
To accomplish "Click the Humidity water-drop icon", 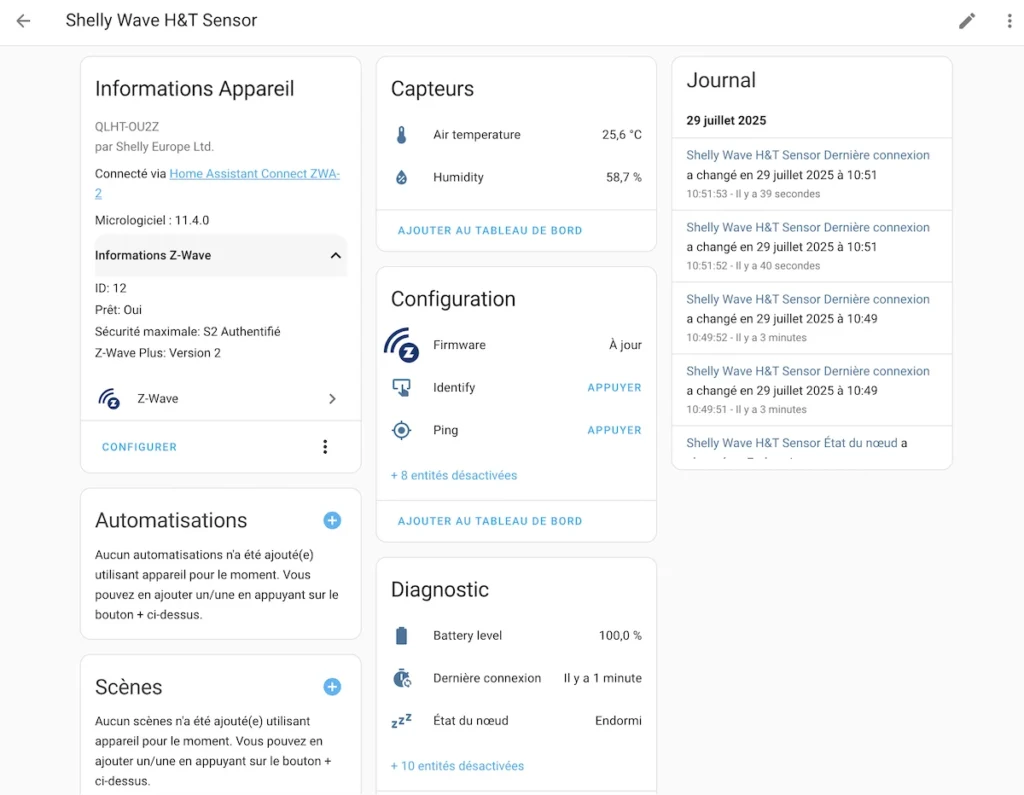I will (401, 177).
